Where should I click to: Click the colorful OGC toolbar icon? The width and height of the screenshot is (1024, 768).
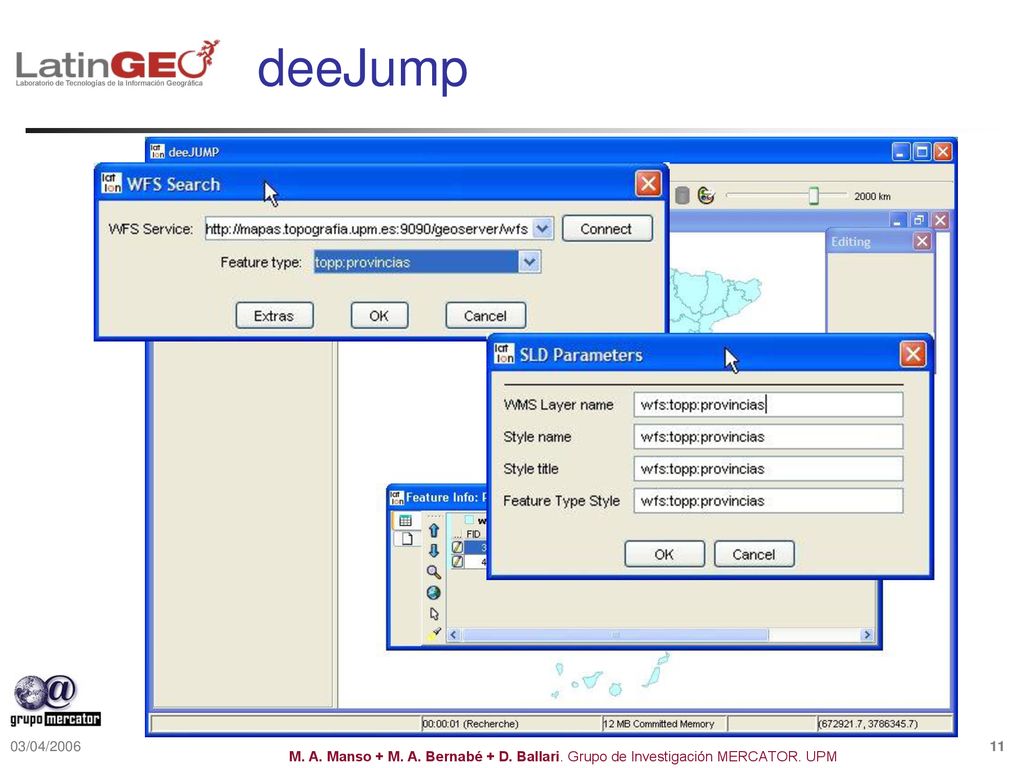tap(706, 195)
